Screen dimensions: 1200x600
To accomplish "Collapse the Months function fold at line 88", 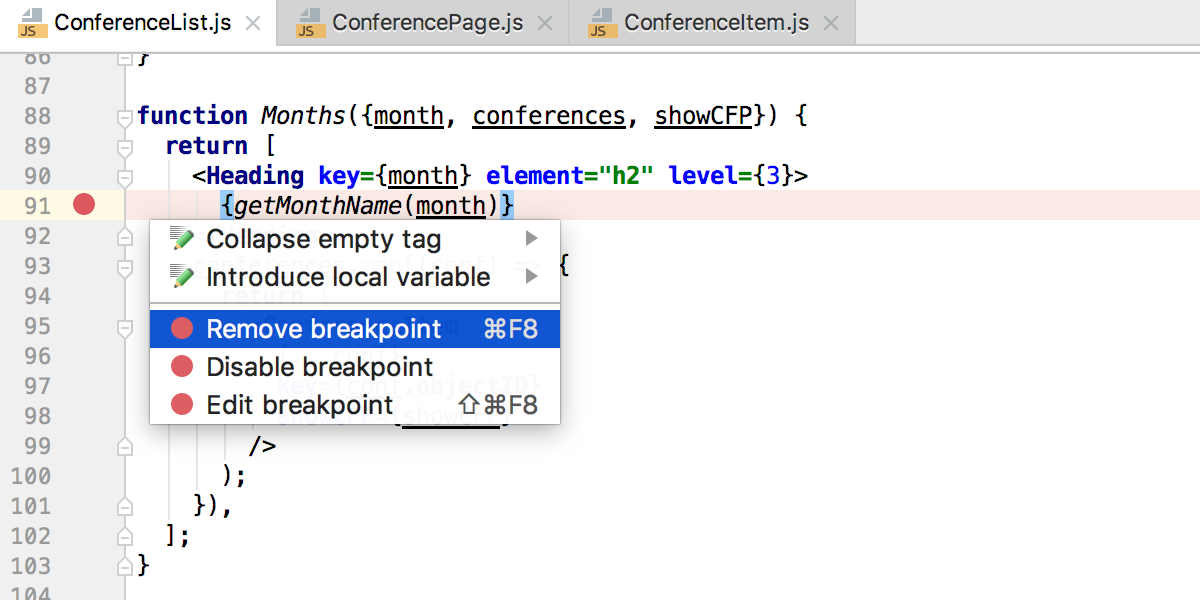I will pyautogui.click(x=125, y=117).
